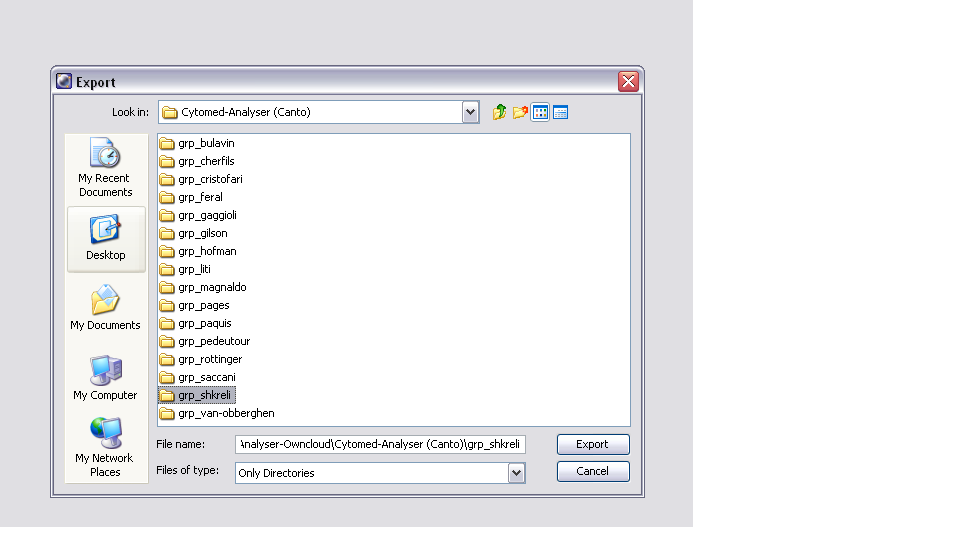The image size is (960, 540).
Task: Close the Export dialog window
Action: 628,82
